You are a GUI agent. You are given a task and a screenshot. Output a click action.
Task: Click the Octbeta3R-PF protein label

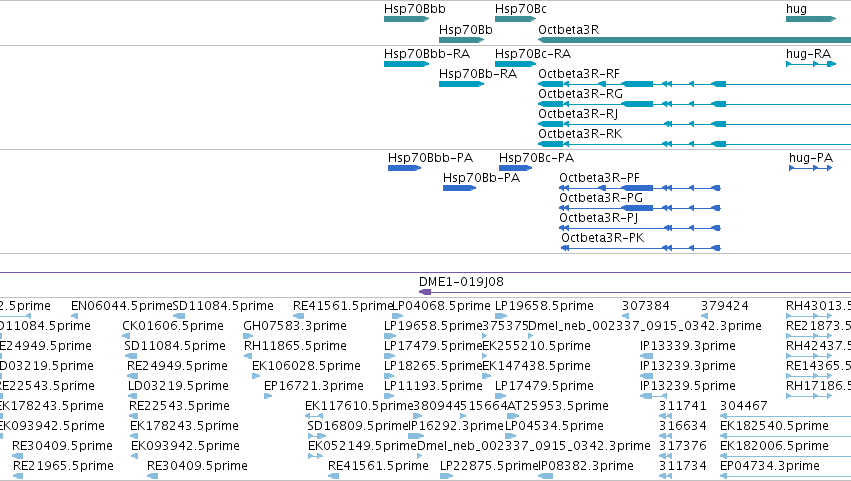(599, 178)
